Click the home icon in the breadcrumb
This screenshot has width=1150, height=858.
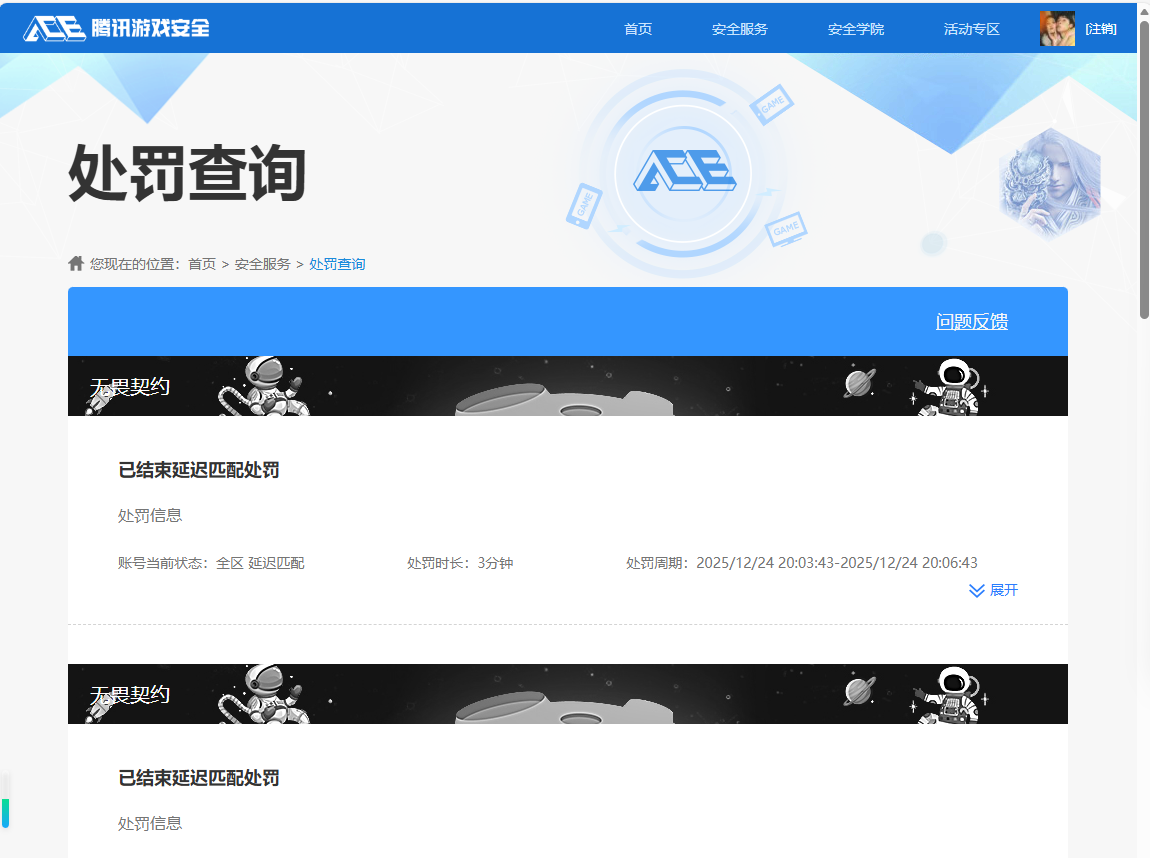[76, 263]
